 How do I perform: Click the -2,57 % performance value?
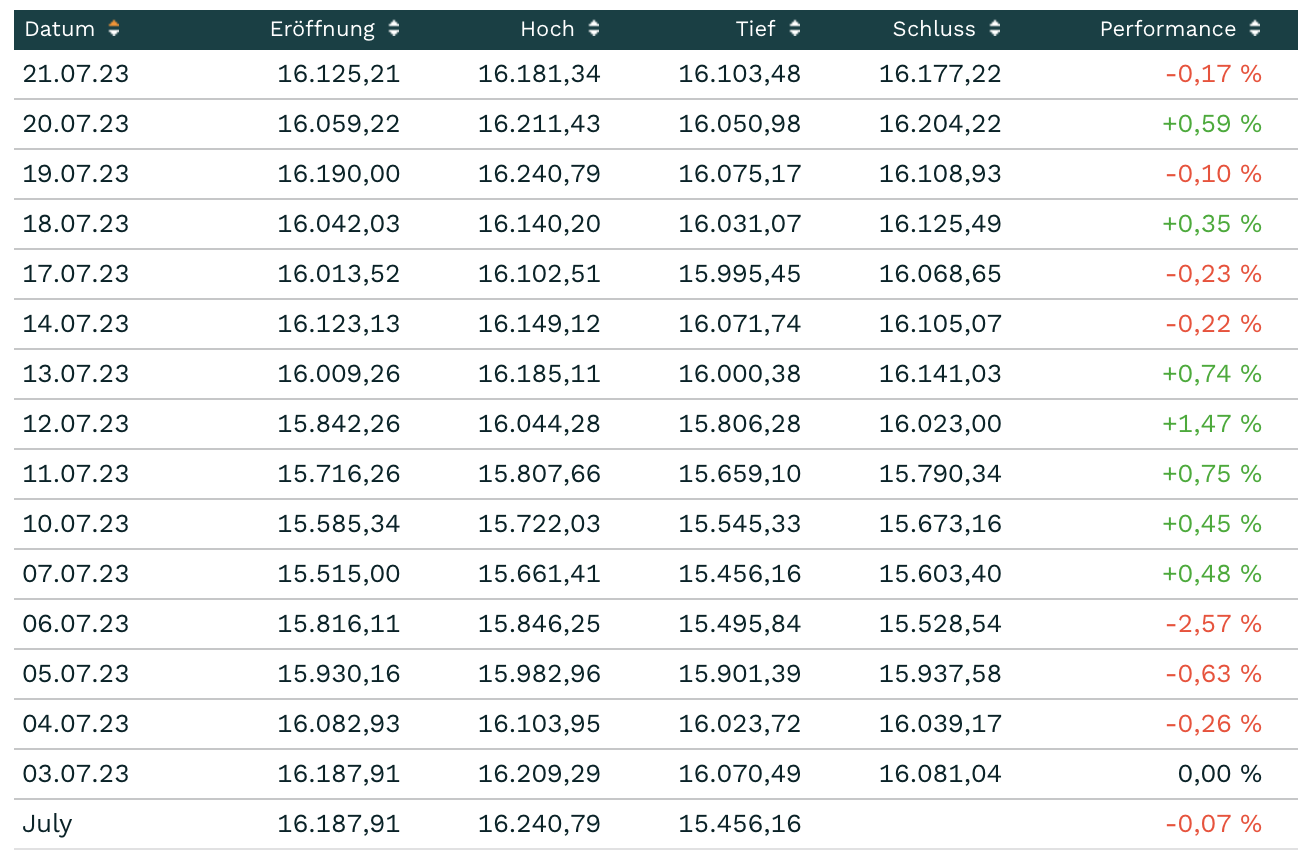(x=1213, y=624)
